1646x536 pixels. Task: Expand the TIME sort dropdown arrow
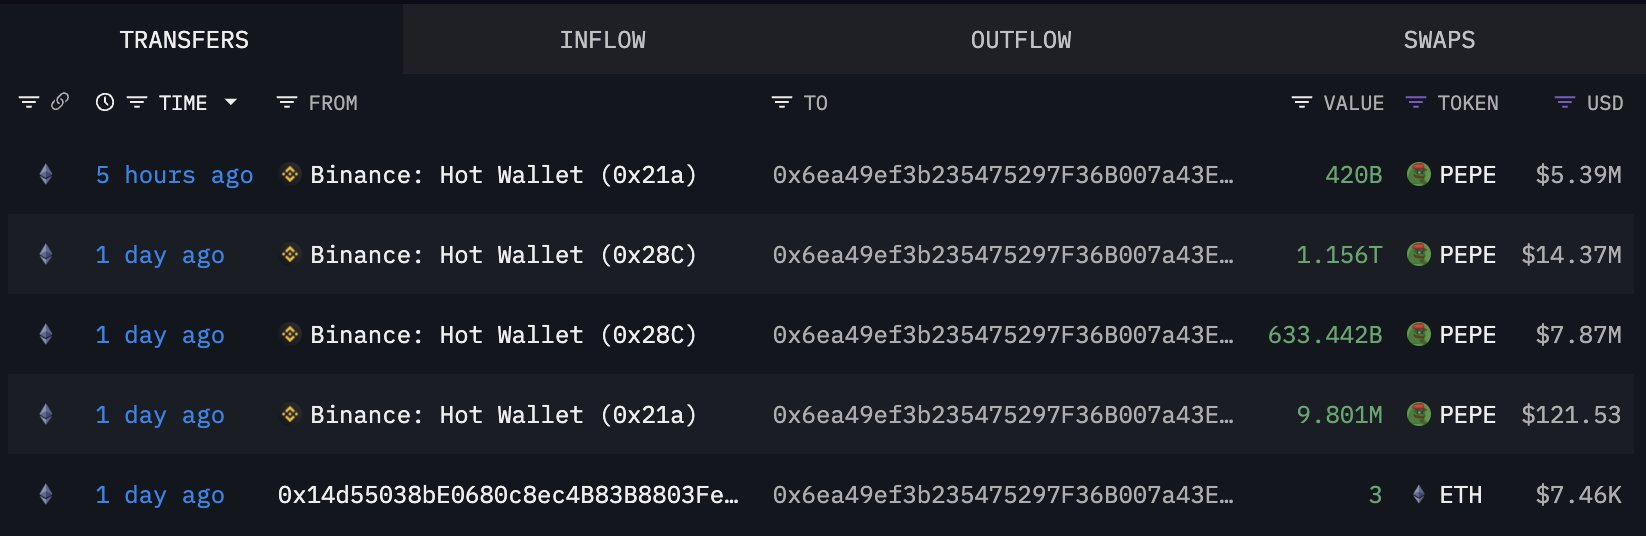tap(231, 102)
